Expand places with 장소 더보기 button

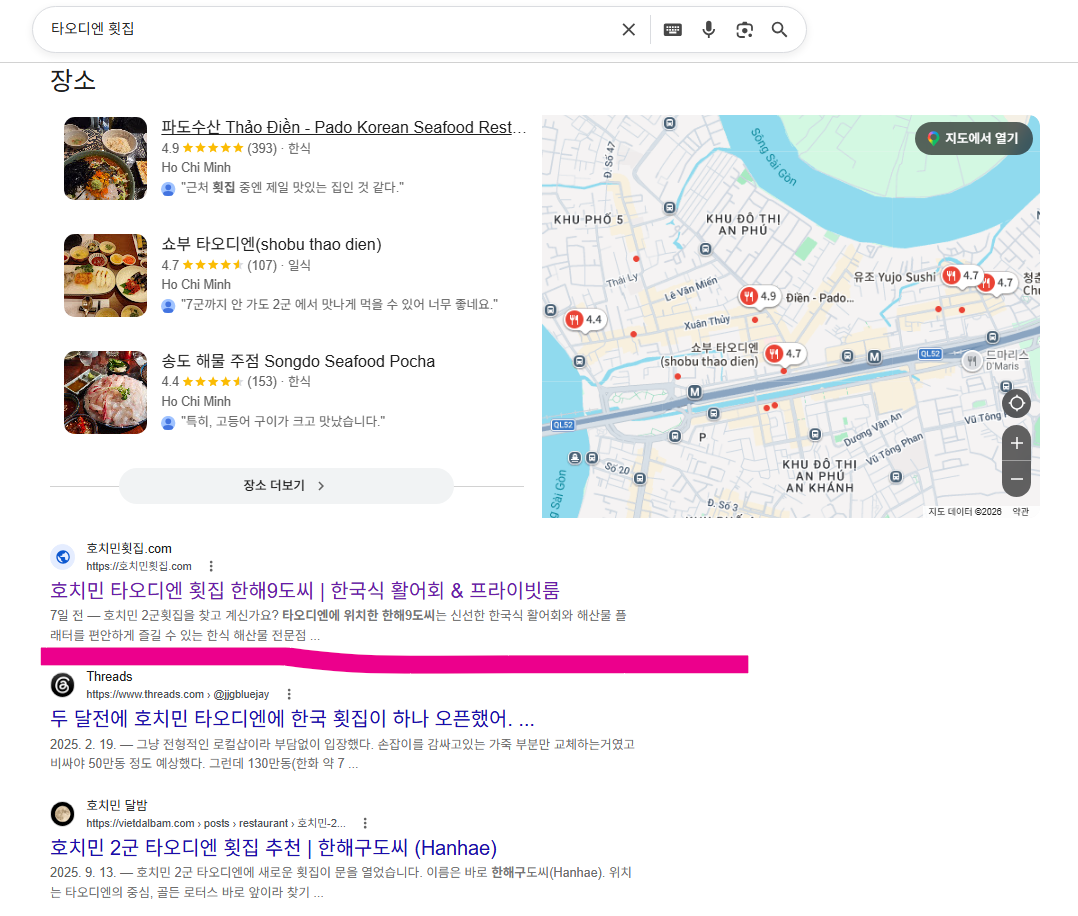286,486
